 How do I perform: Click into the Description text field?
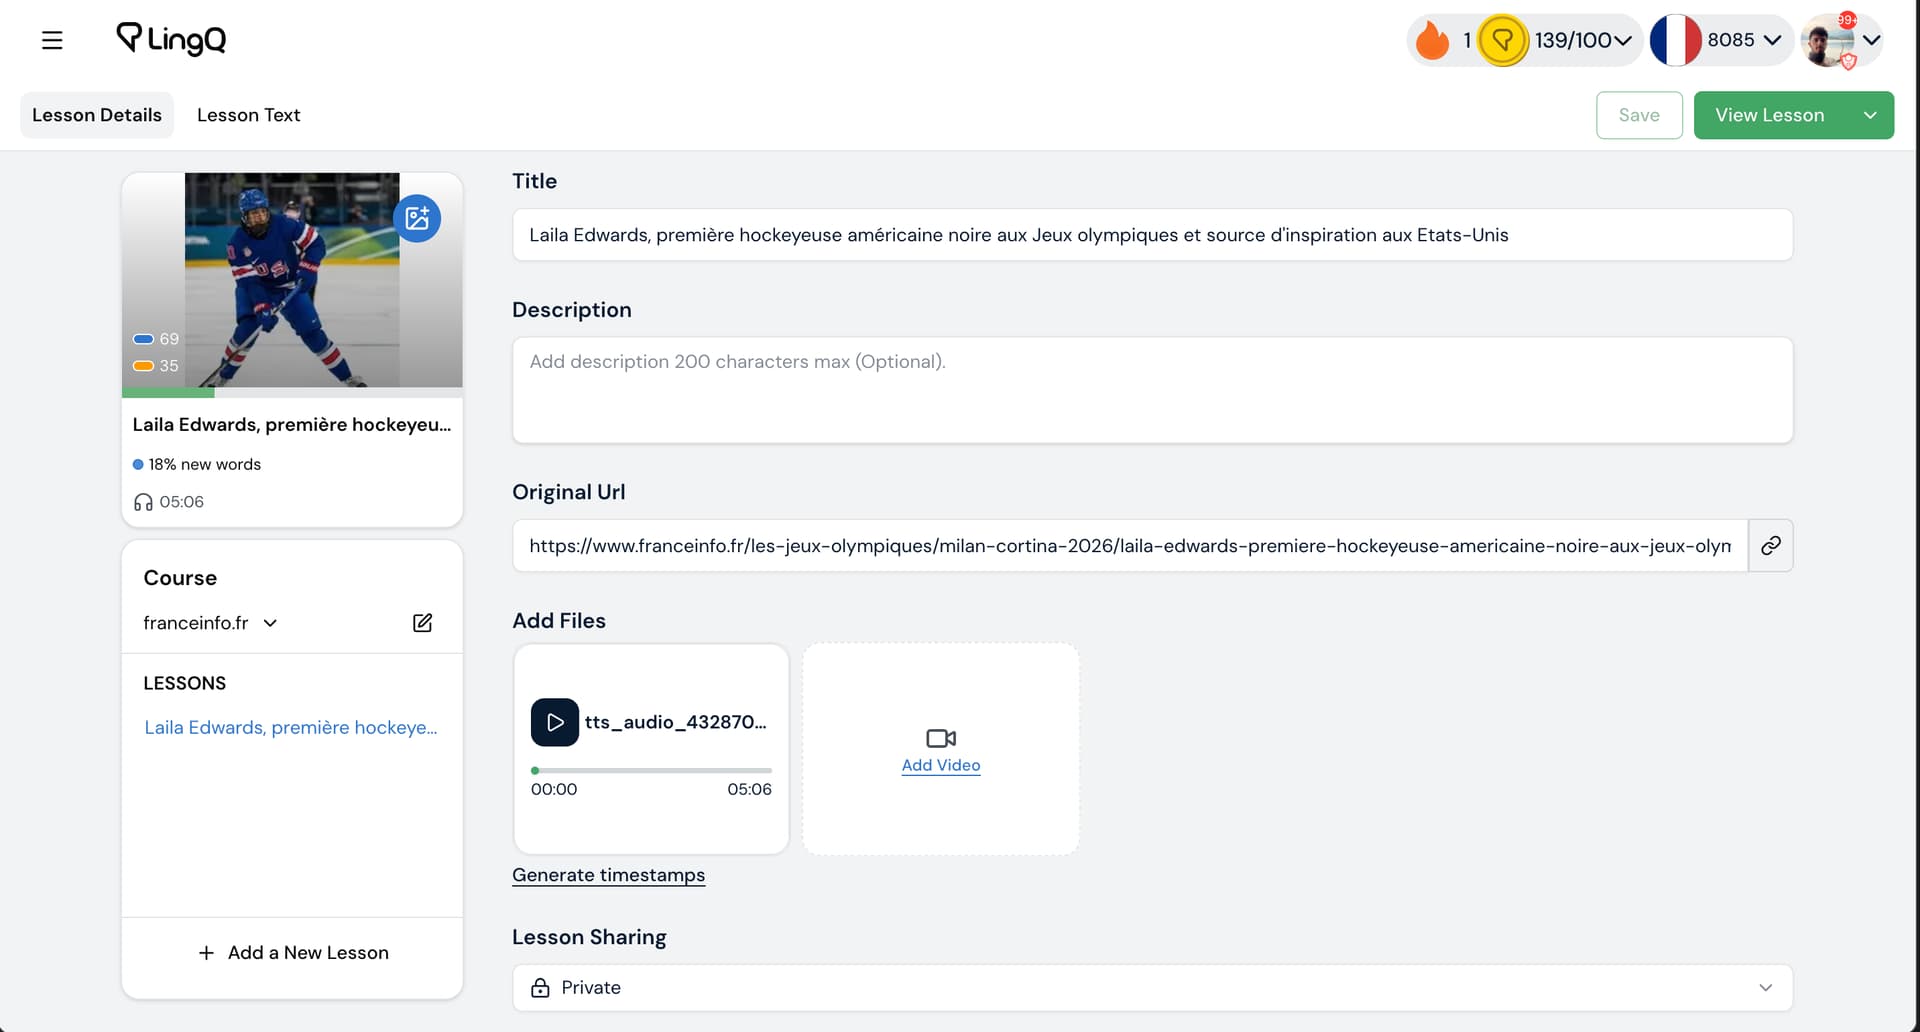pyautogui.click(x=1152, y=390)
